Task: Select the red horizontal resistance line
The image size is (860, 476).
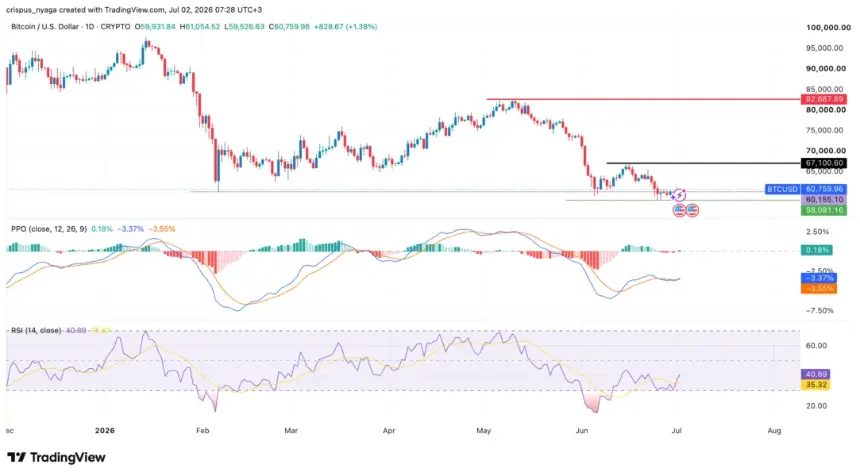Action: pyautogui.click(x=643, y=99)
